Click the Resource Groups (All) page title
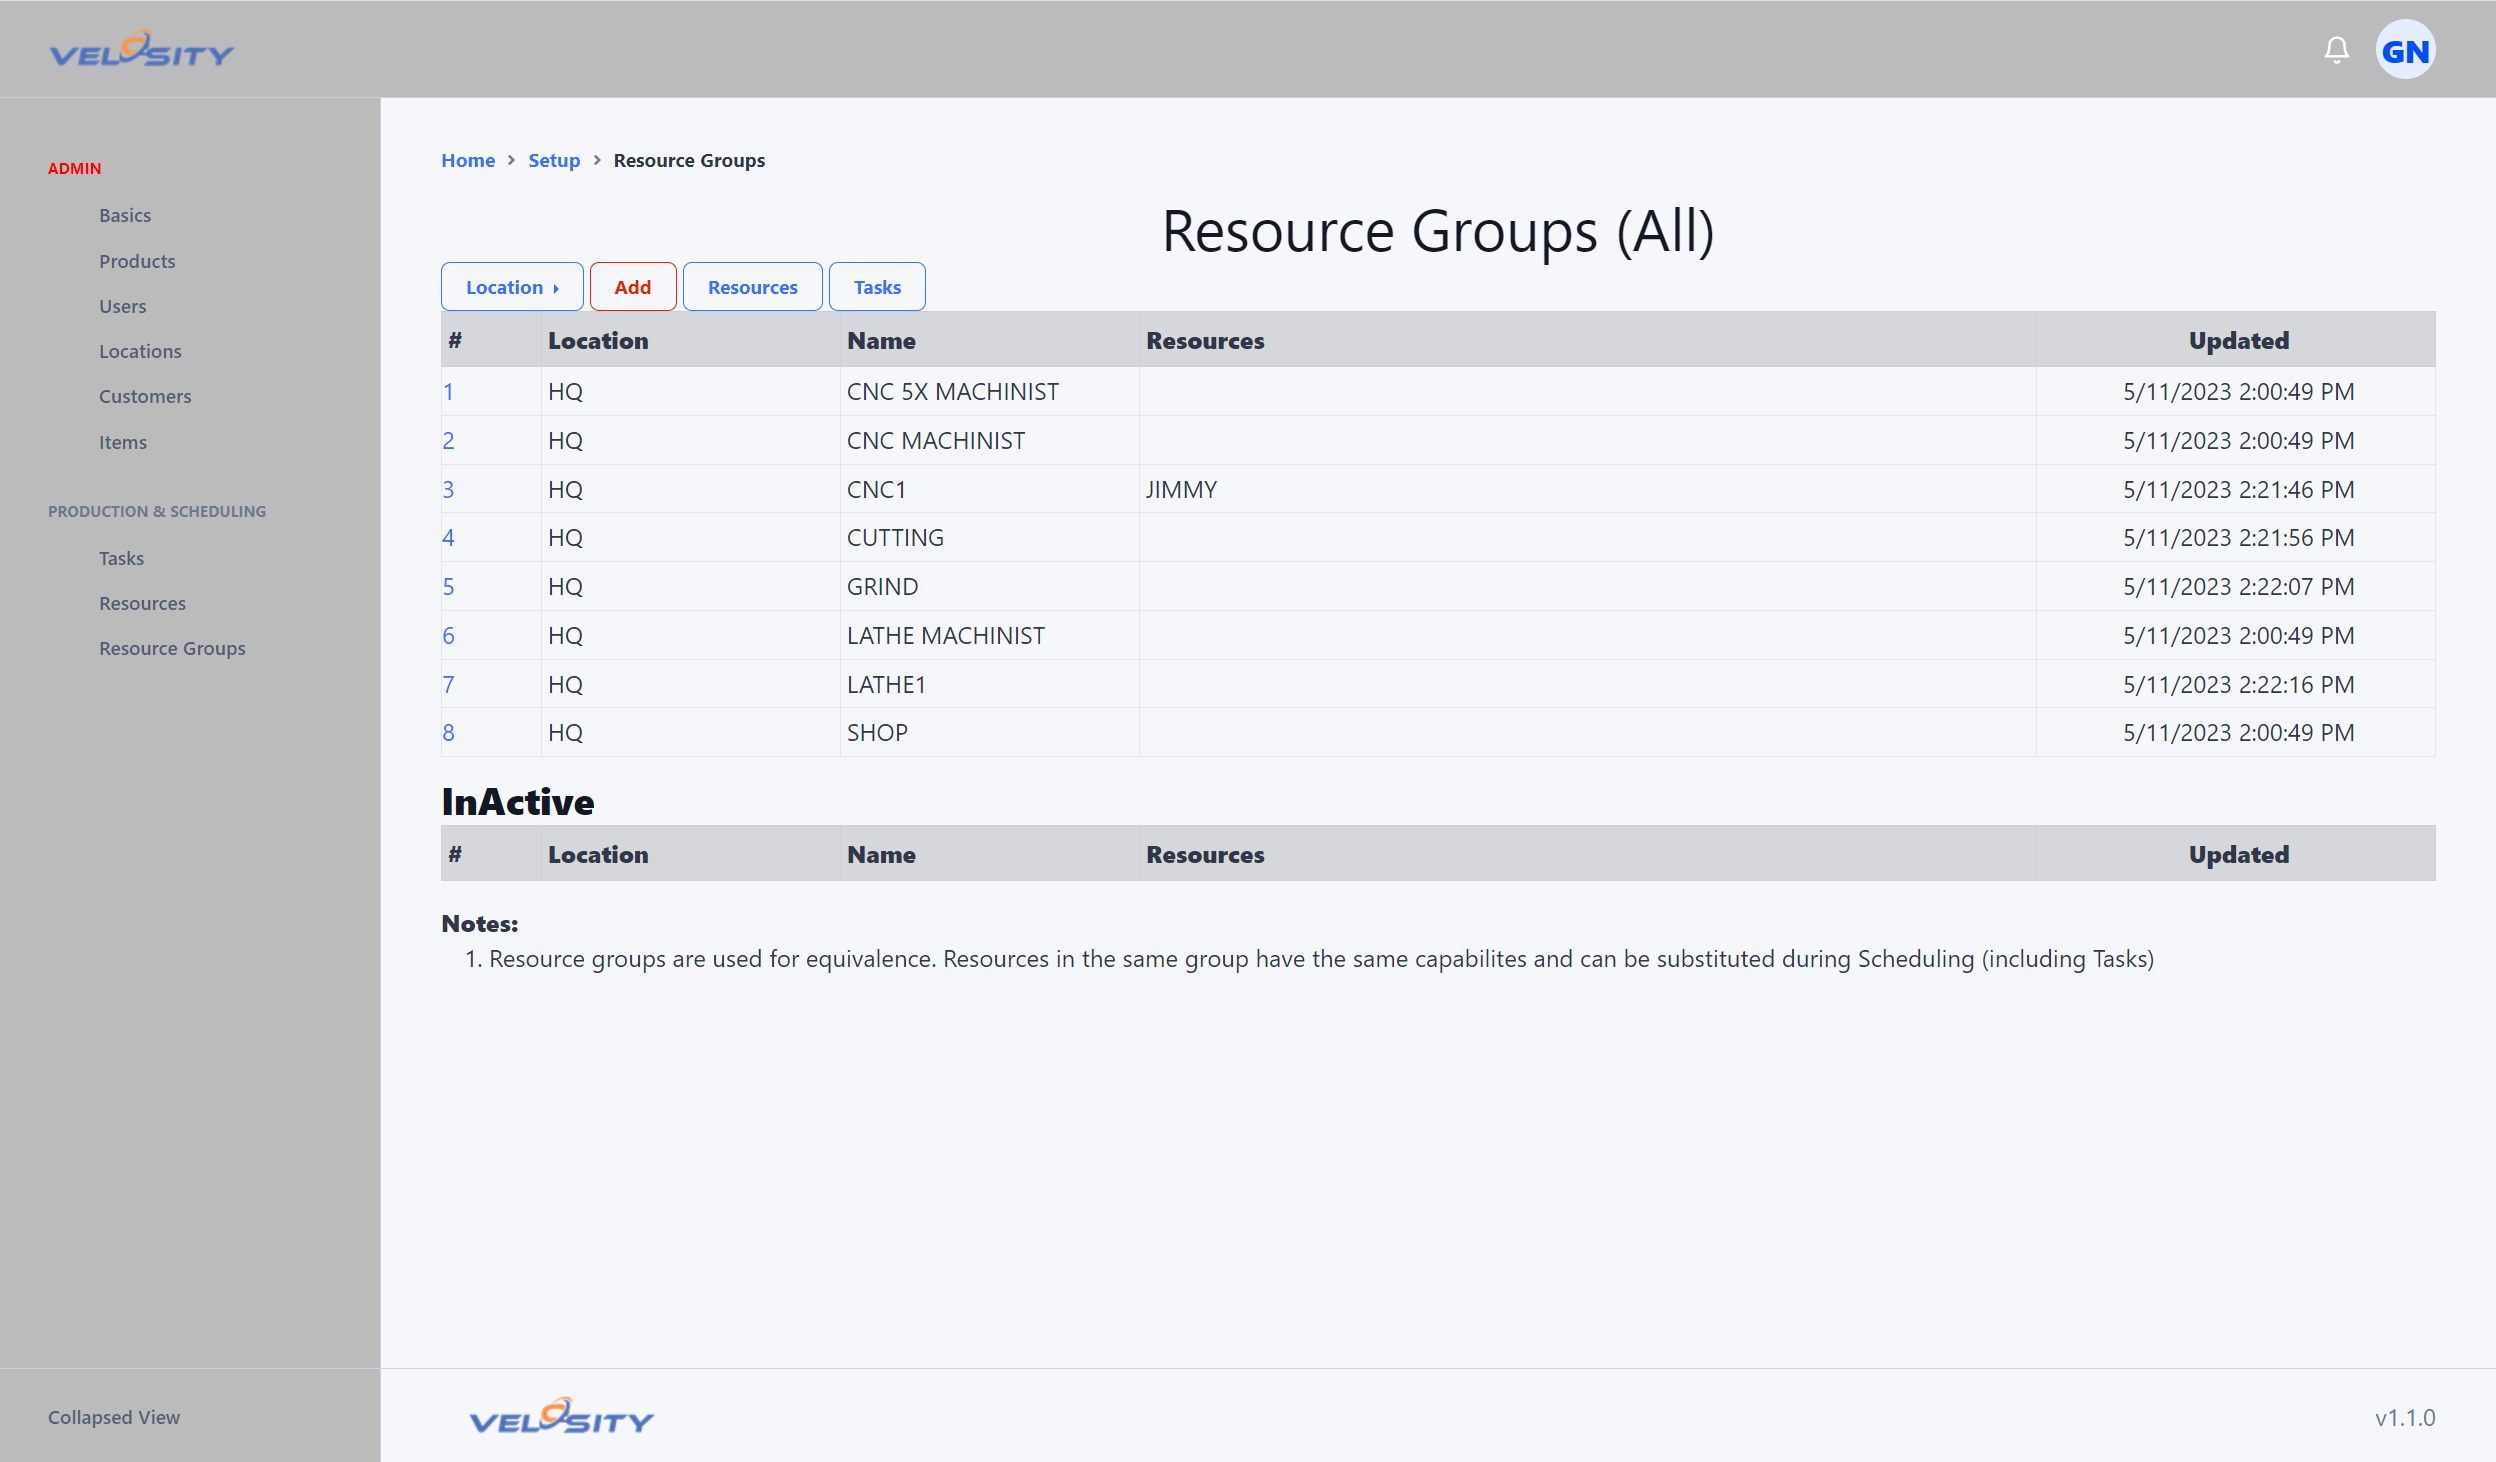 pos(1438,231)
